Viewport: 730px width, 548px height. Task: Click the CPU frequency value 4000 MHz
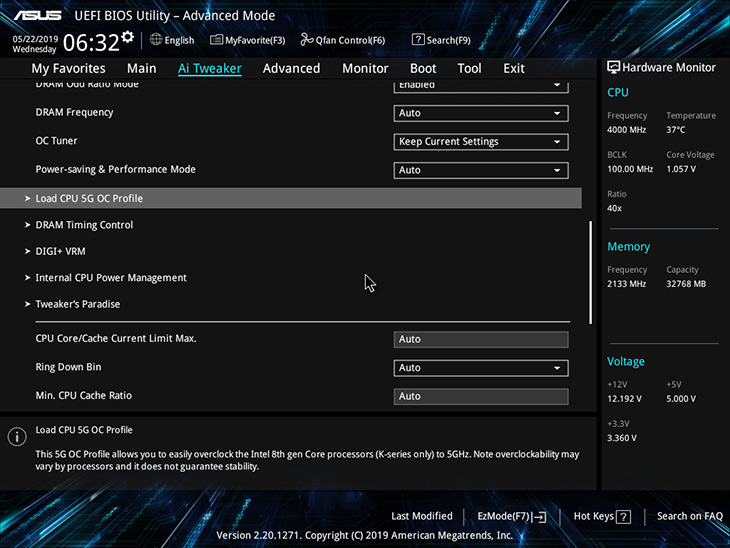626,130
